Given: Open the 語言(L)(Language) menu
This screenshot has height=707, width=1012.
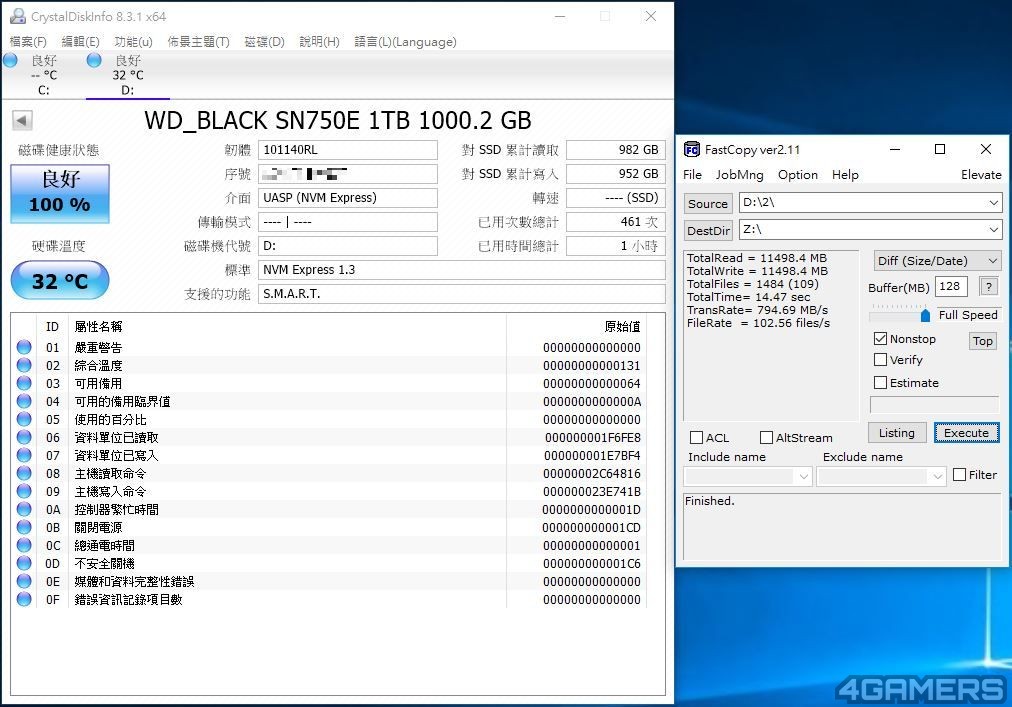Looking at the screenshot, I should click(x=405, y=42).
